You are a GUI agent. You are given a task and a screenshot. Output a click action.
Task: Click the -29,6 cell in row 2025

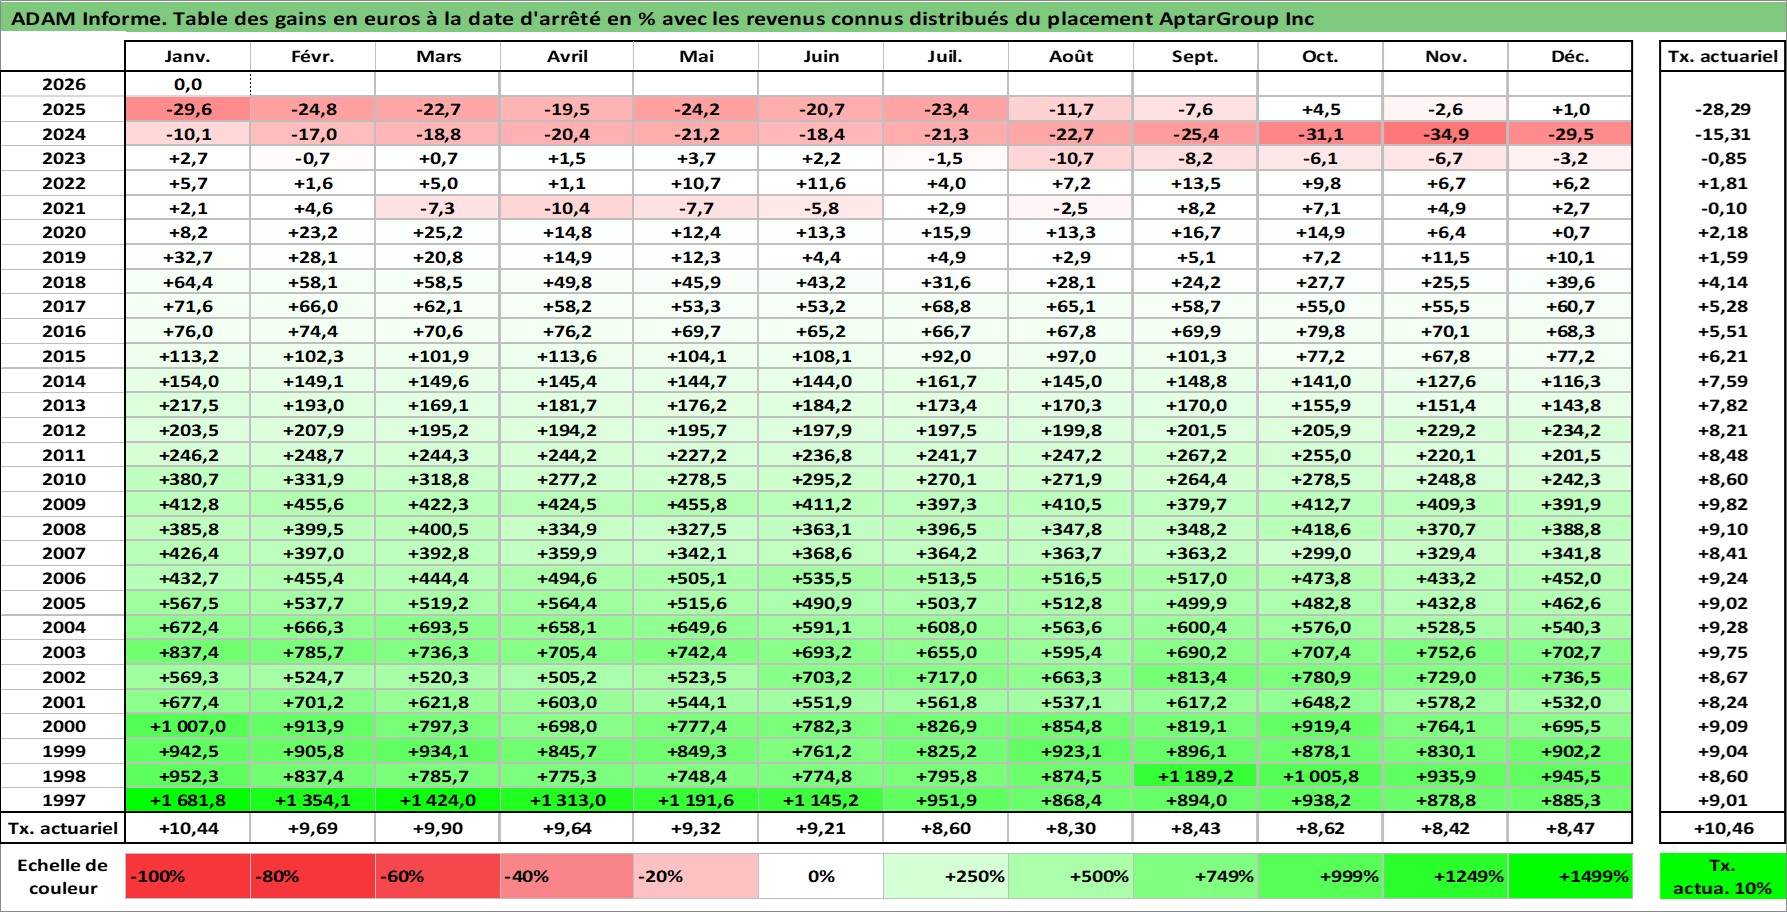pyautogui.click(x=187, y=109)
